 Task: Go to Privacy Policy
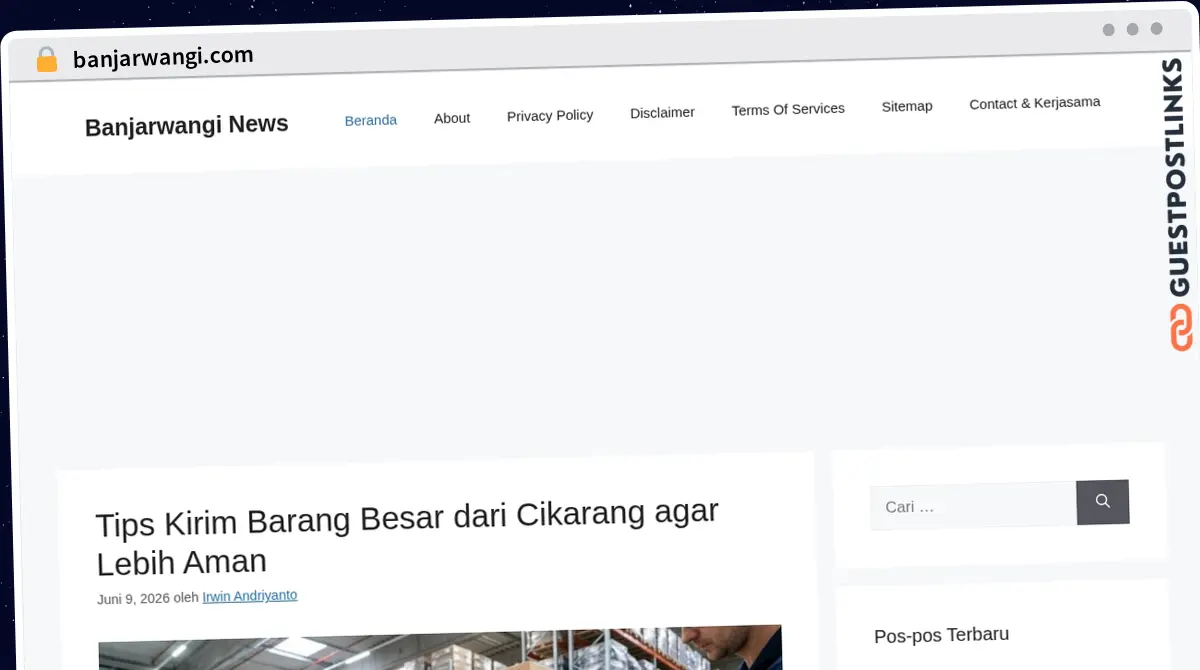click(550, 116)
